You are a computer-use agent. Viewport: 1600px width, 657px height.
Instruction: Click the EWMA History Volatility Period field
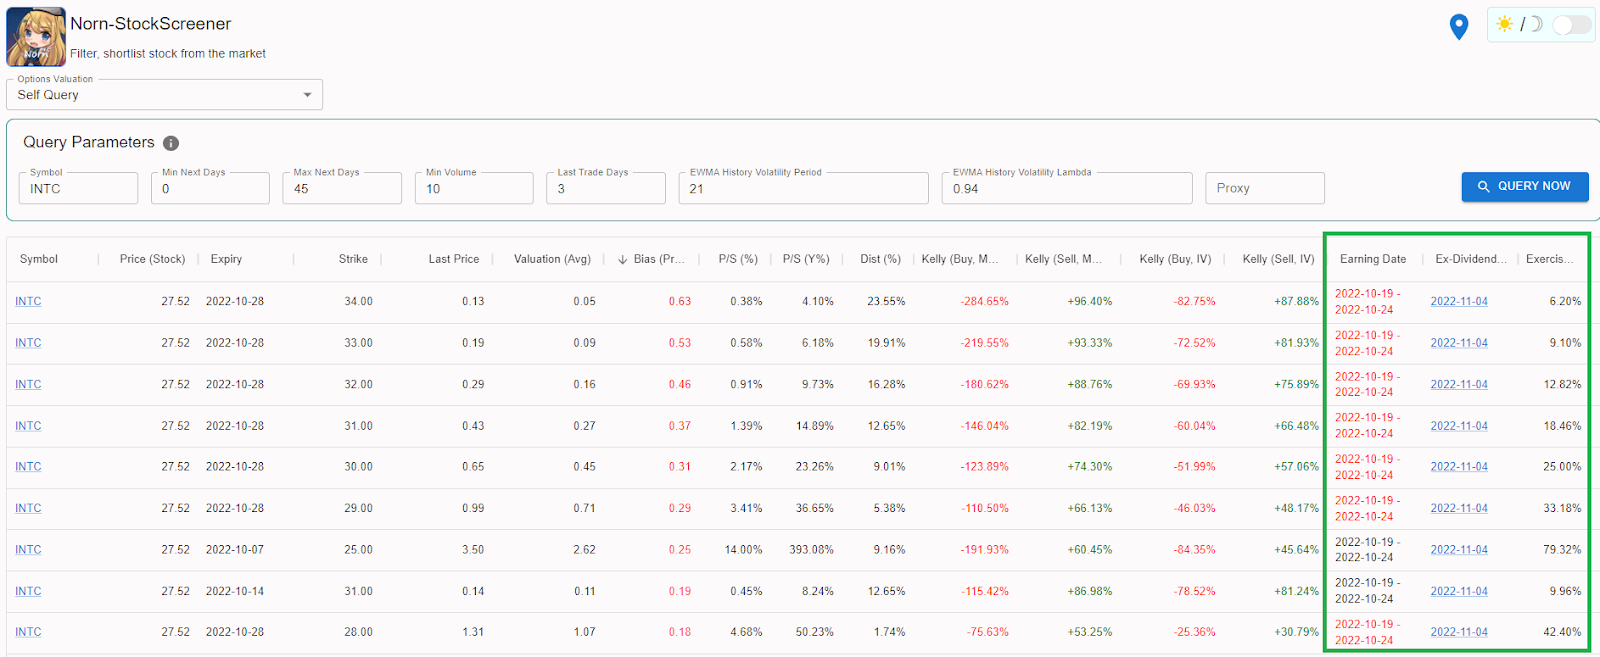point(804,188)
